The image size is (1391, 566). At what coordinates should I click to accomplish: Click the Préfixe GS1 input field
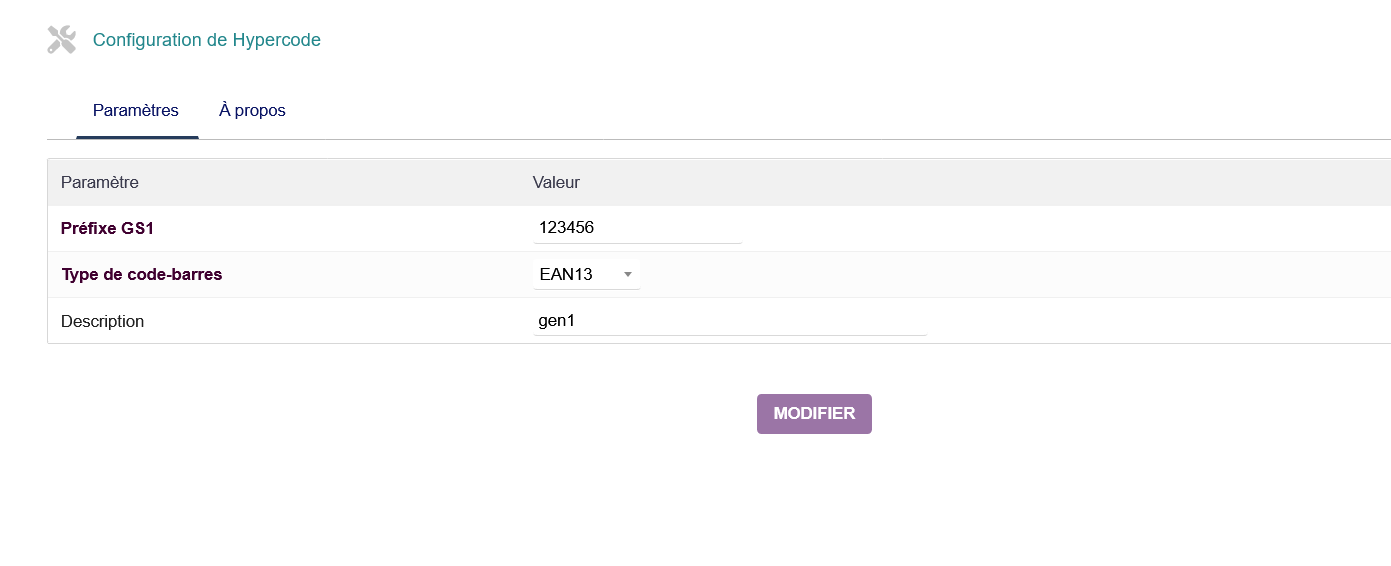pyautogui.click(x=637, y=228)
